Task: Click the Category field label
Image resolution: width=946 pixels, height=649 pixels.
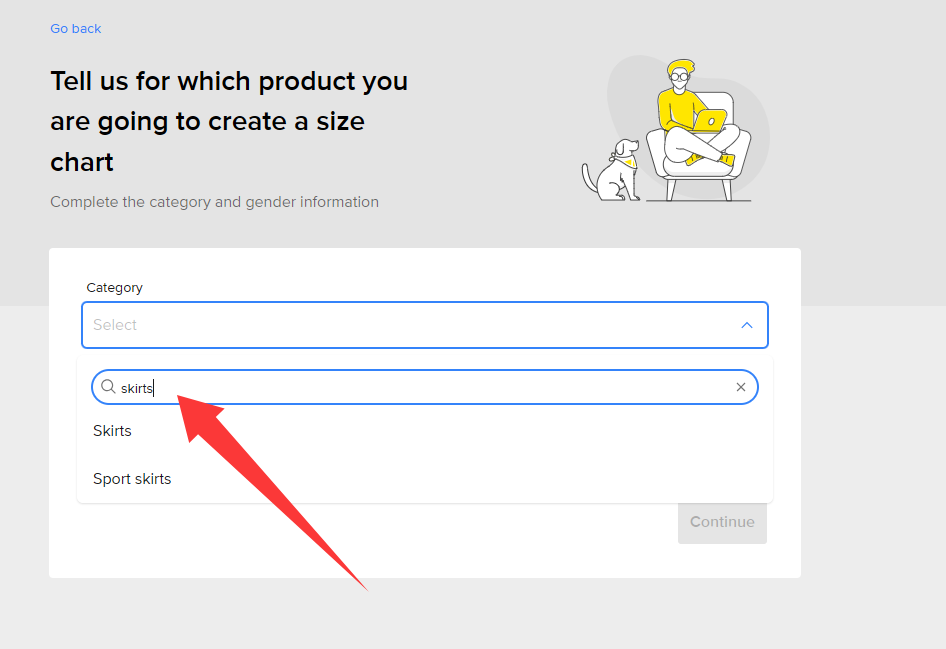Action: coord(115,288)
